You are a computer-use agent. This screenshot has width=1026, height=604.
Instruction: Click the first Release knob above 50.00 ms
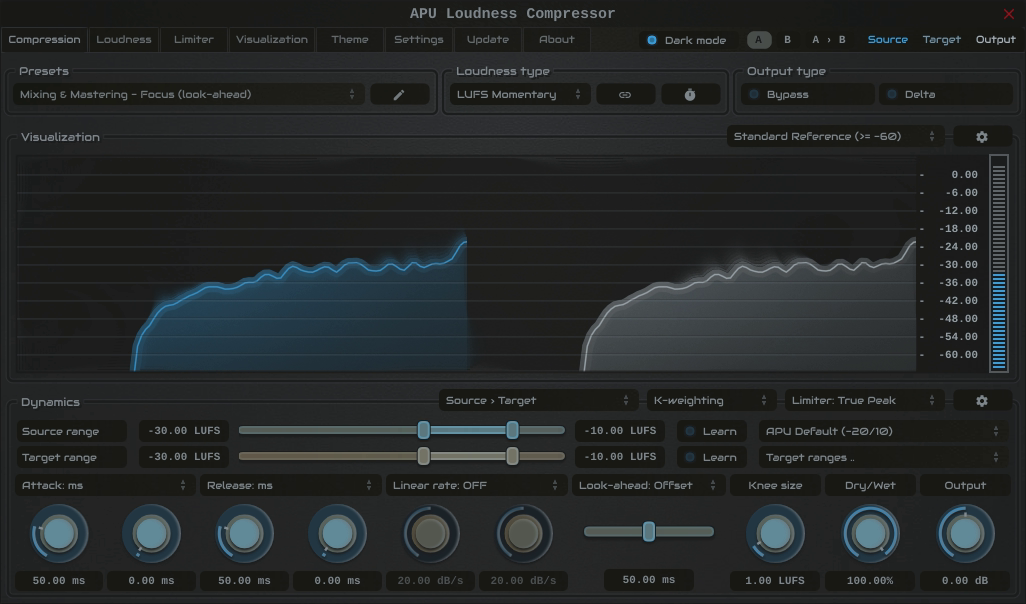pos(244,534)
